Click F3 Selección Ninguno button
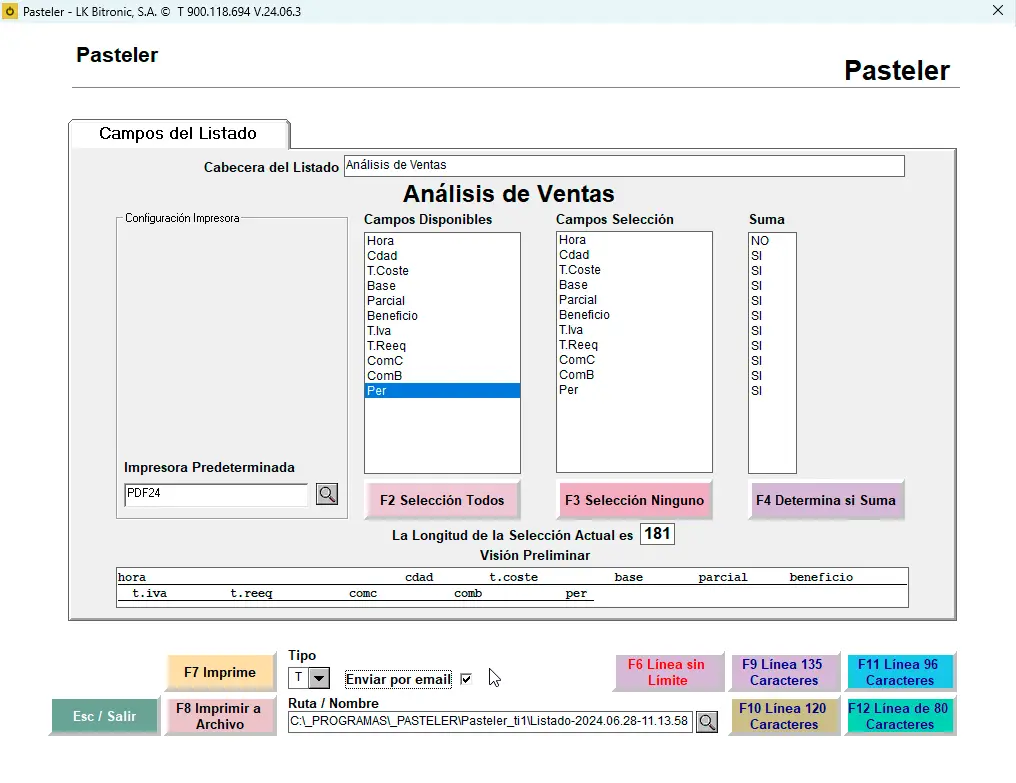The image size is (1016, 783). (634, 500)
